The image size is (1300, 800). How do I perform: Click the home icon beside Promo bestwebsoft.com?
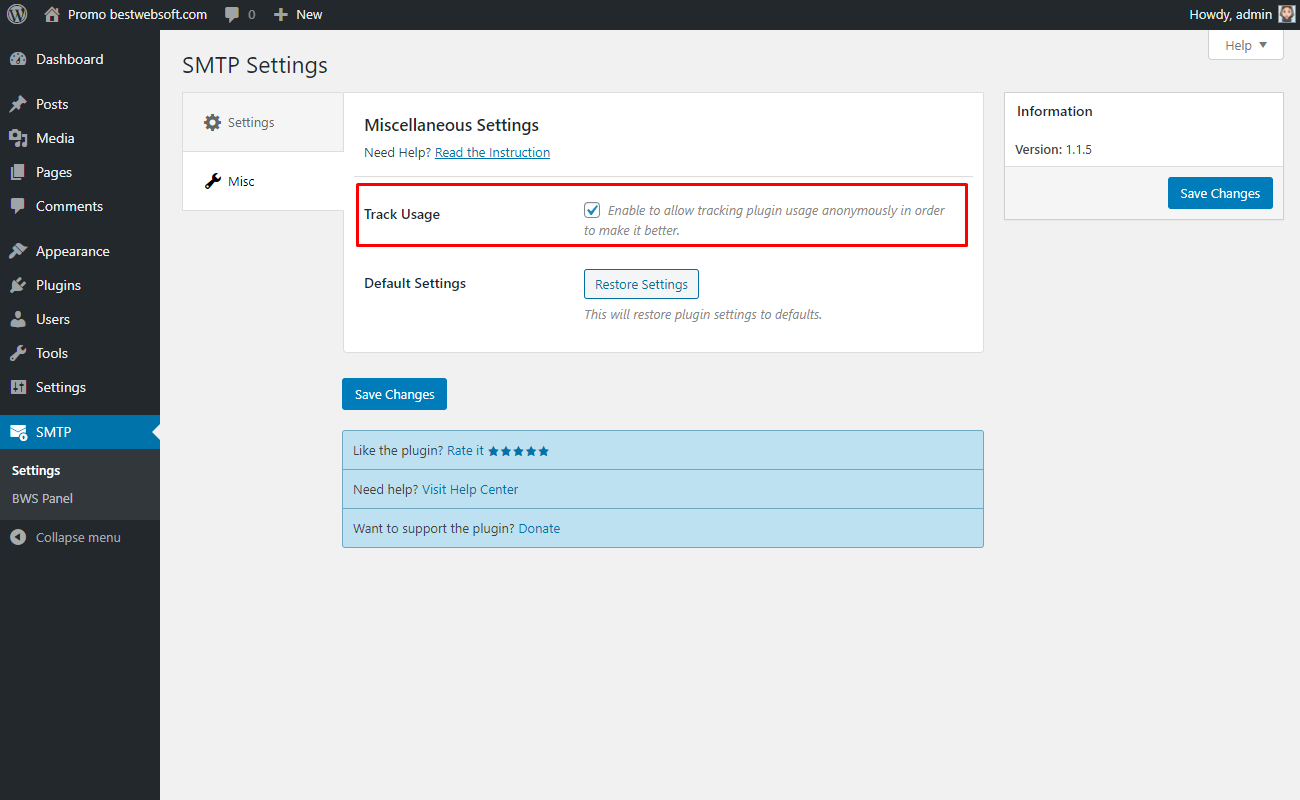[52, 14]
